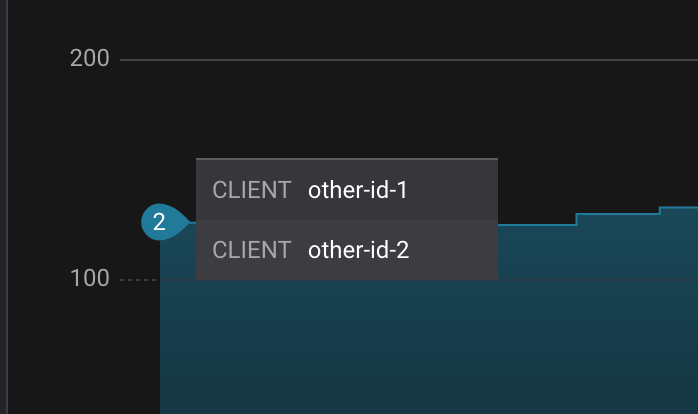Click the other-id-2 value text
The width and height of the screenshot is (698, 414).
358,250
